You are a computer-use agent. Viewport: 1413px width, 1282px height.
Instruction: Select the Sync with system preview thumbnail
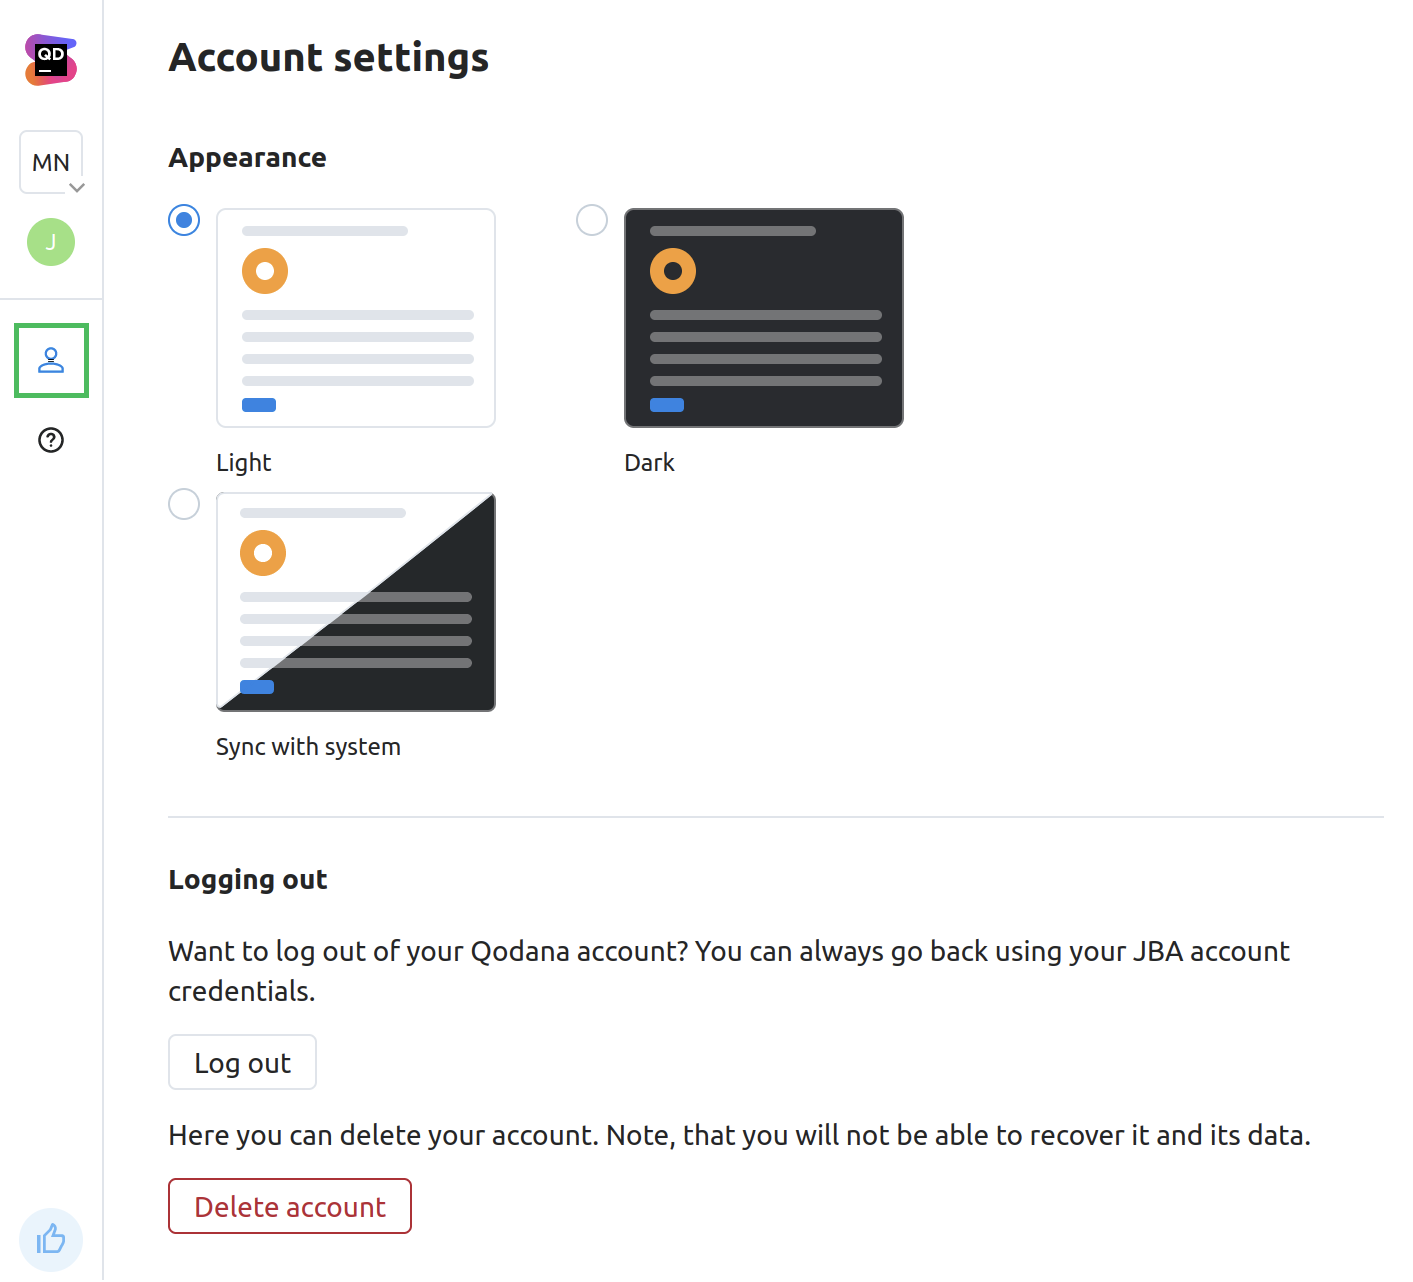356,601
